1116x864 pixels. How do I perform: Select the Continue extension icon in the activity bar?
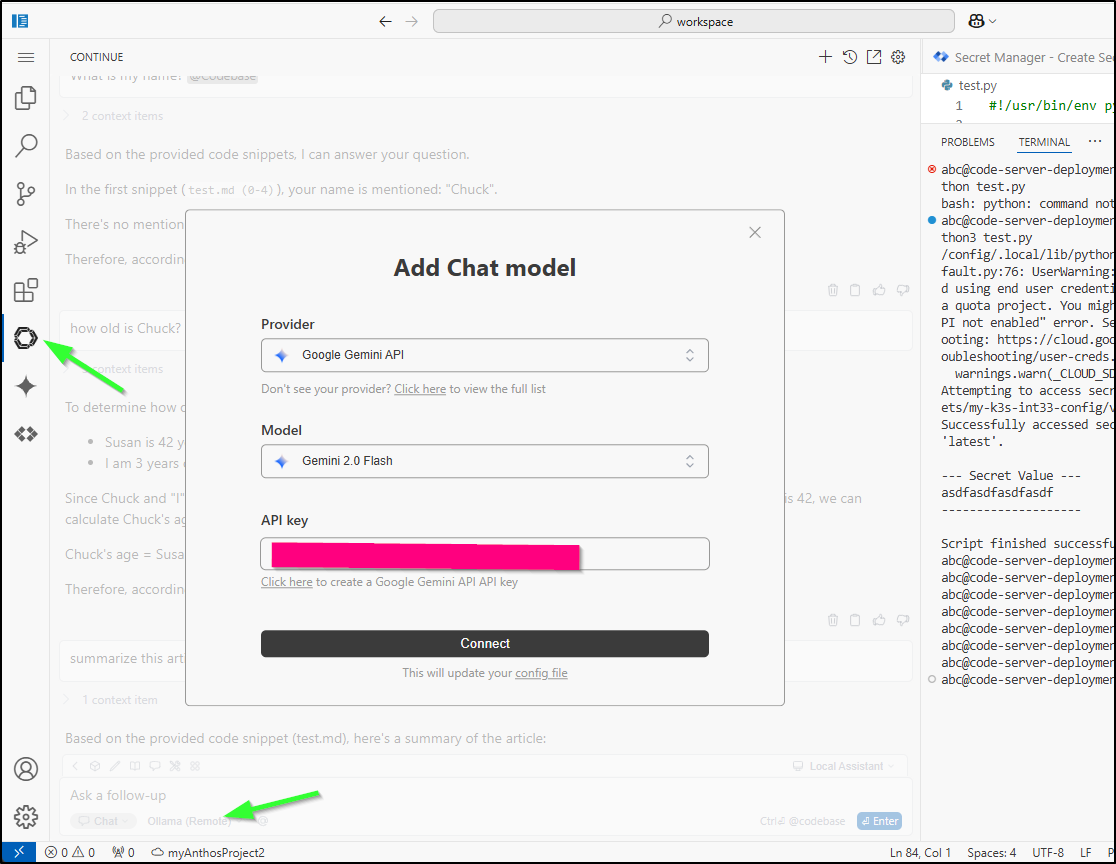26,338
